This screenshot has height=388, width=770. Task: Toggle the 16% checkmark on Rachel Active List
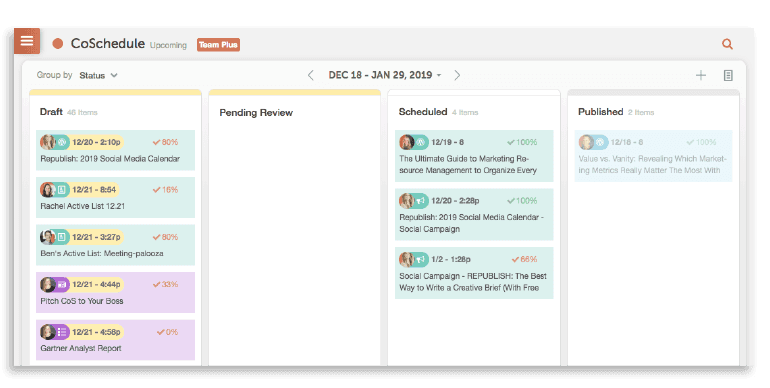pyautogui.click(x=156, y=190)
